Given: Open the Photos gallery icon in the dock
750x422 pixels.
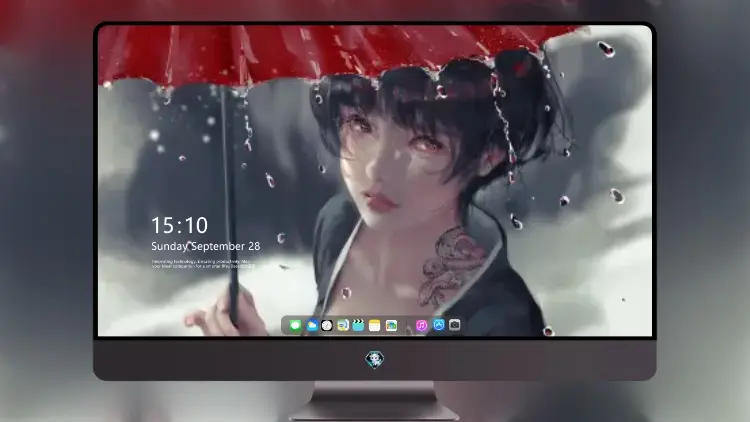Looking at the screenshot, I should point(391,326).
